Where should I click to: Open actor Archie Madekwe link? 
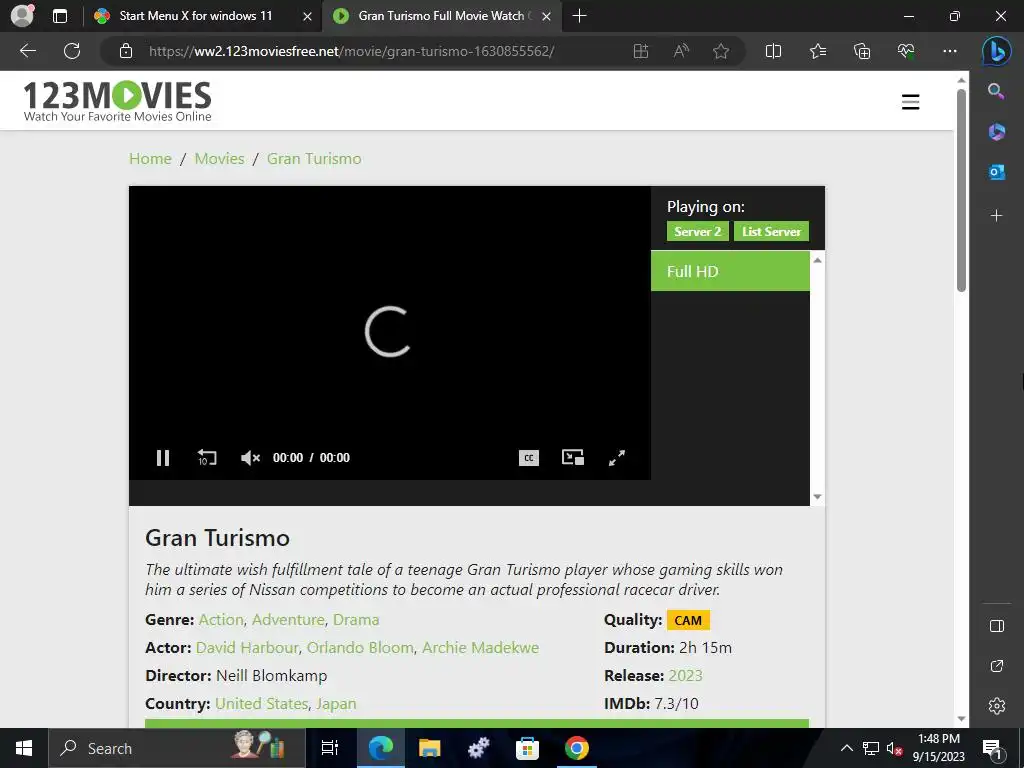tap(481, 648)
